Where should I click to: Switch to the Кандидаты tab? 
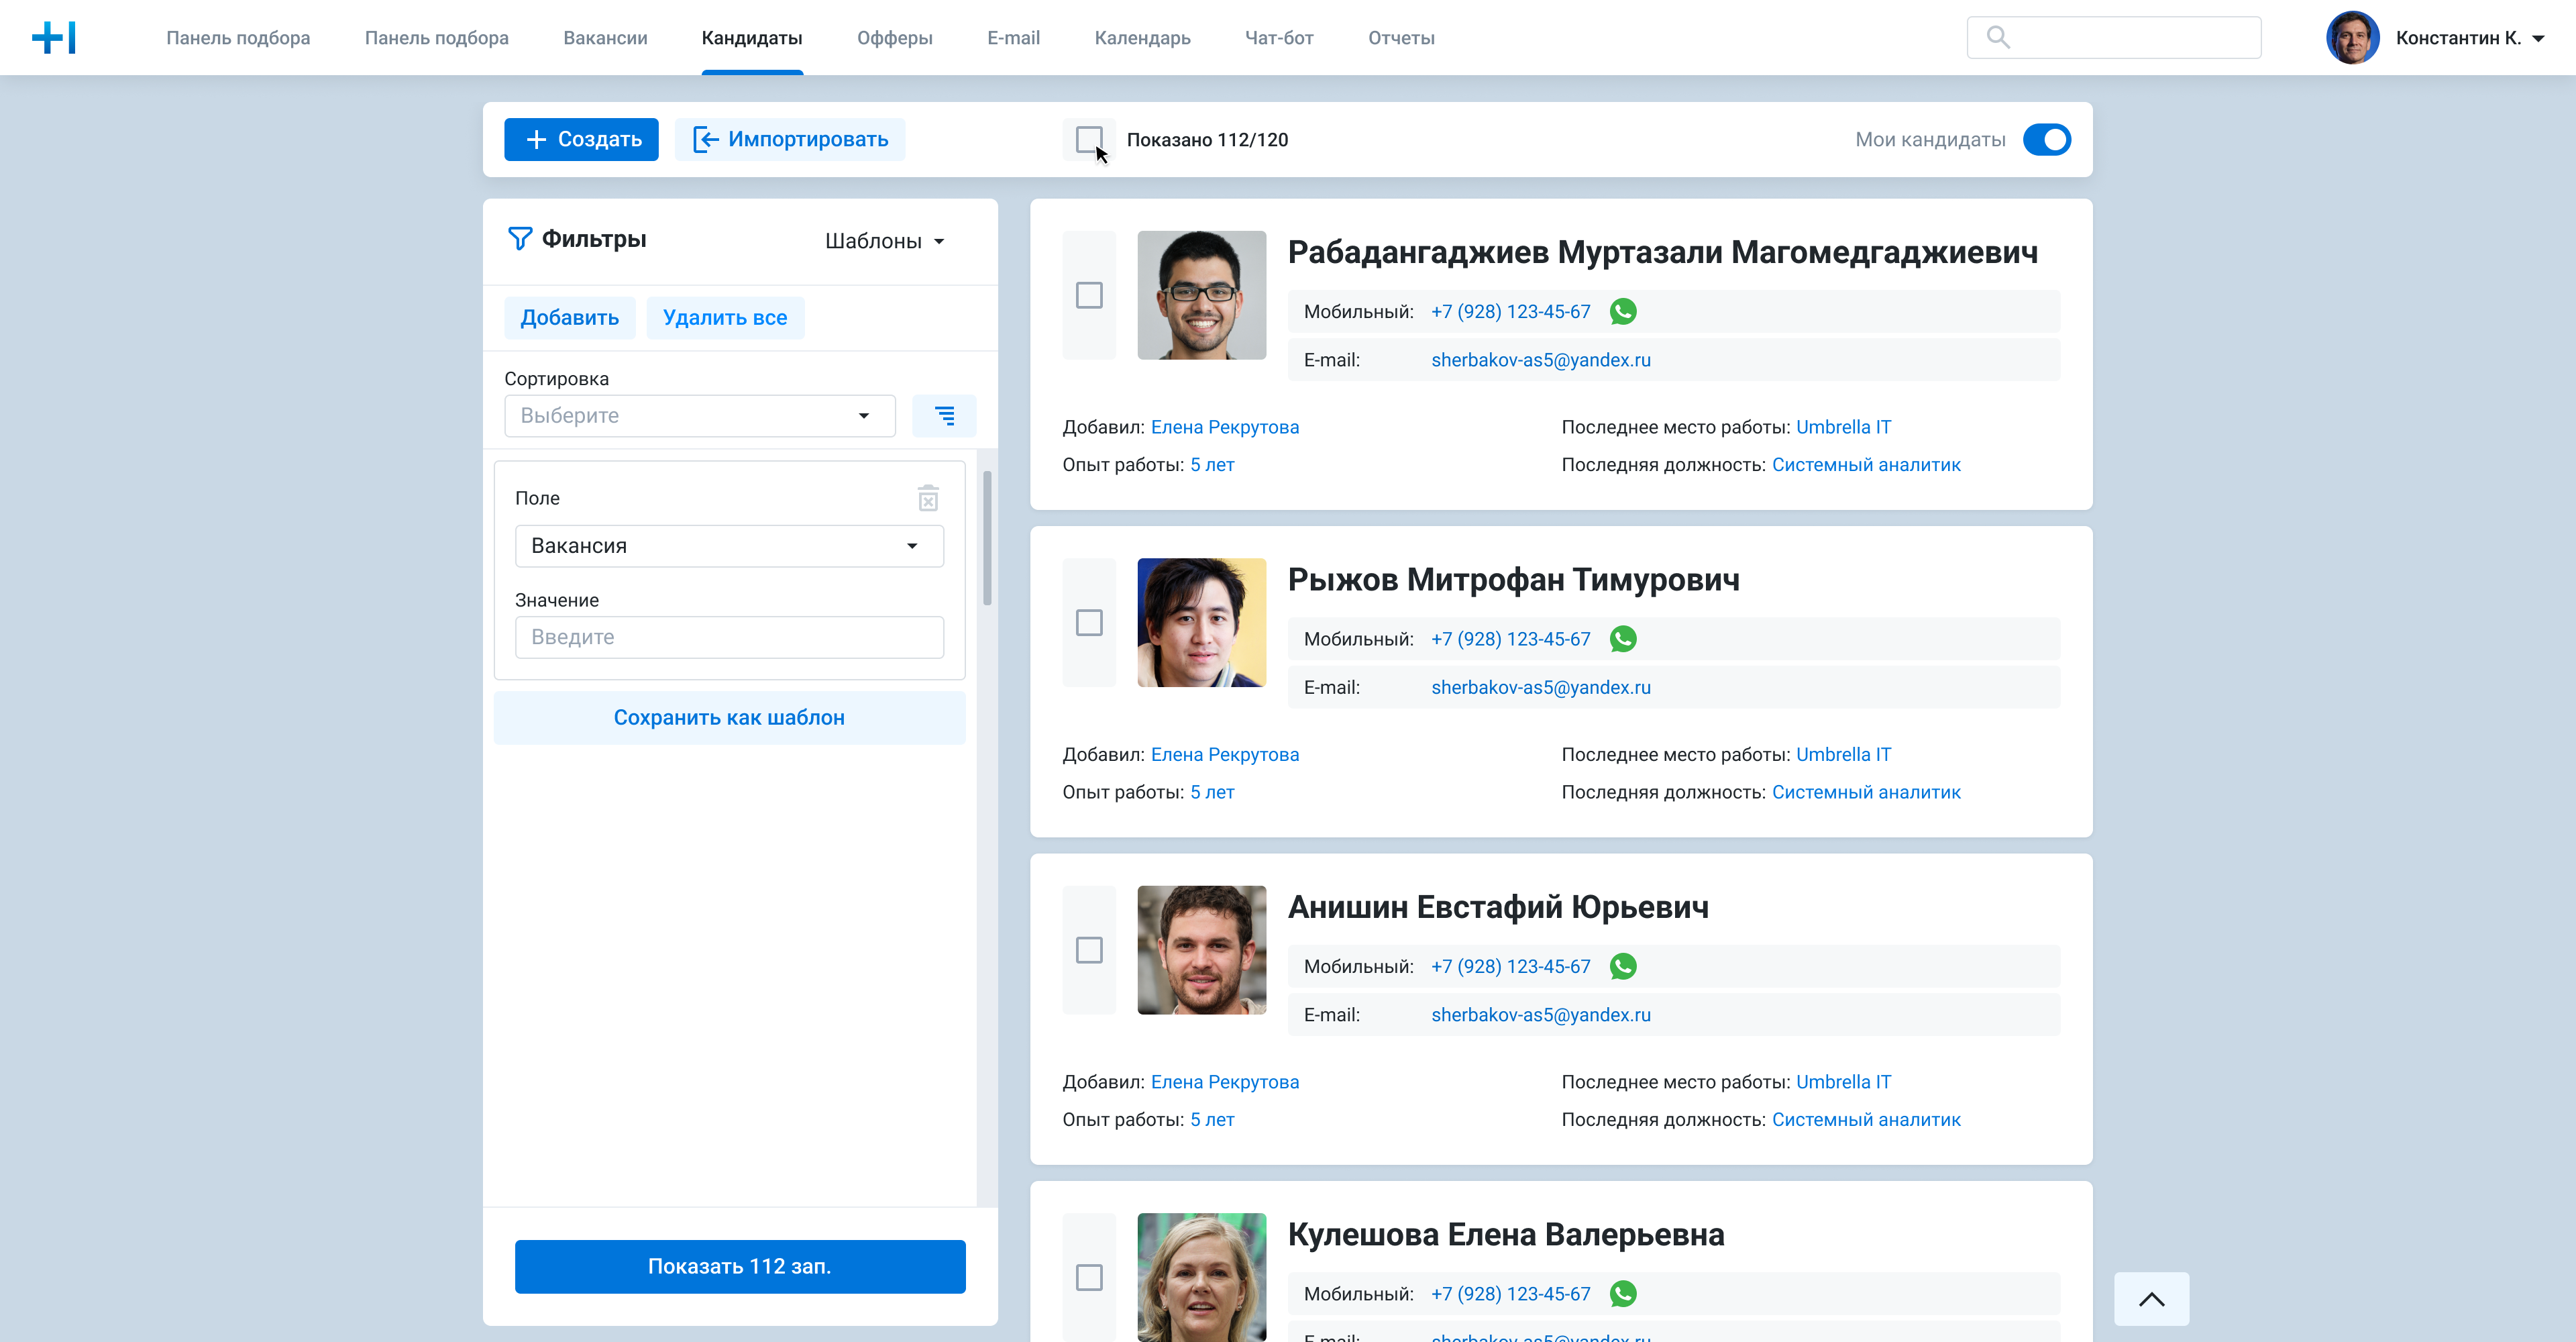point(752,38)
